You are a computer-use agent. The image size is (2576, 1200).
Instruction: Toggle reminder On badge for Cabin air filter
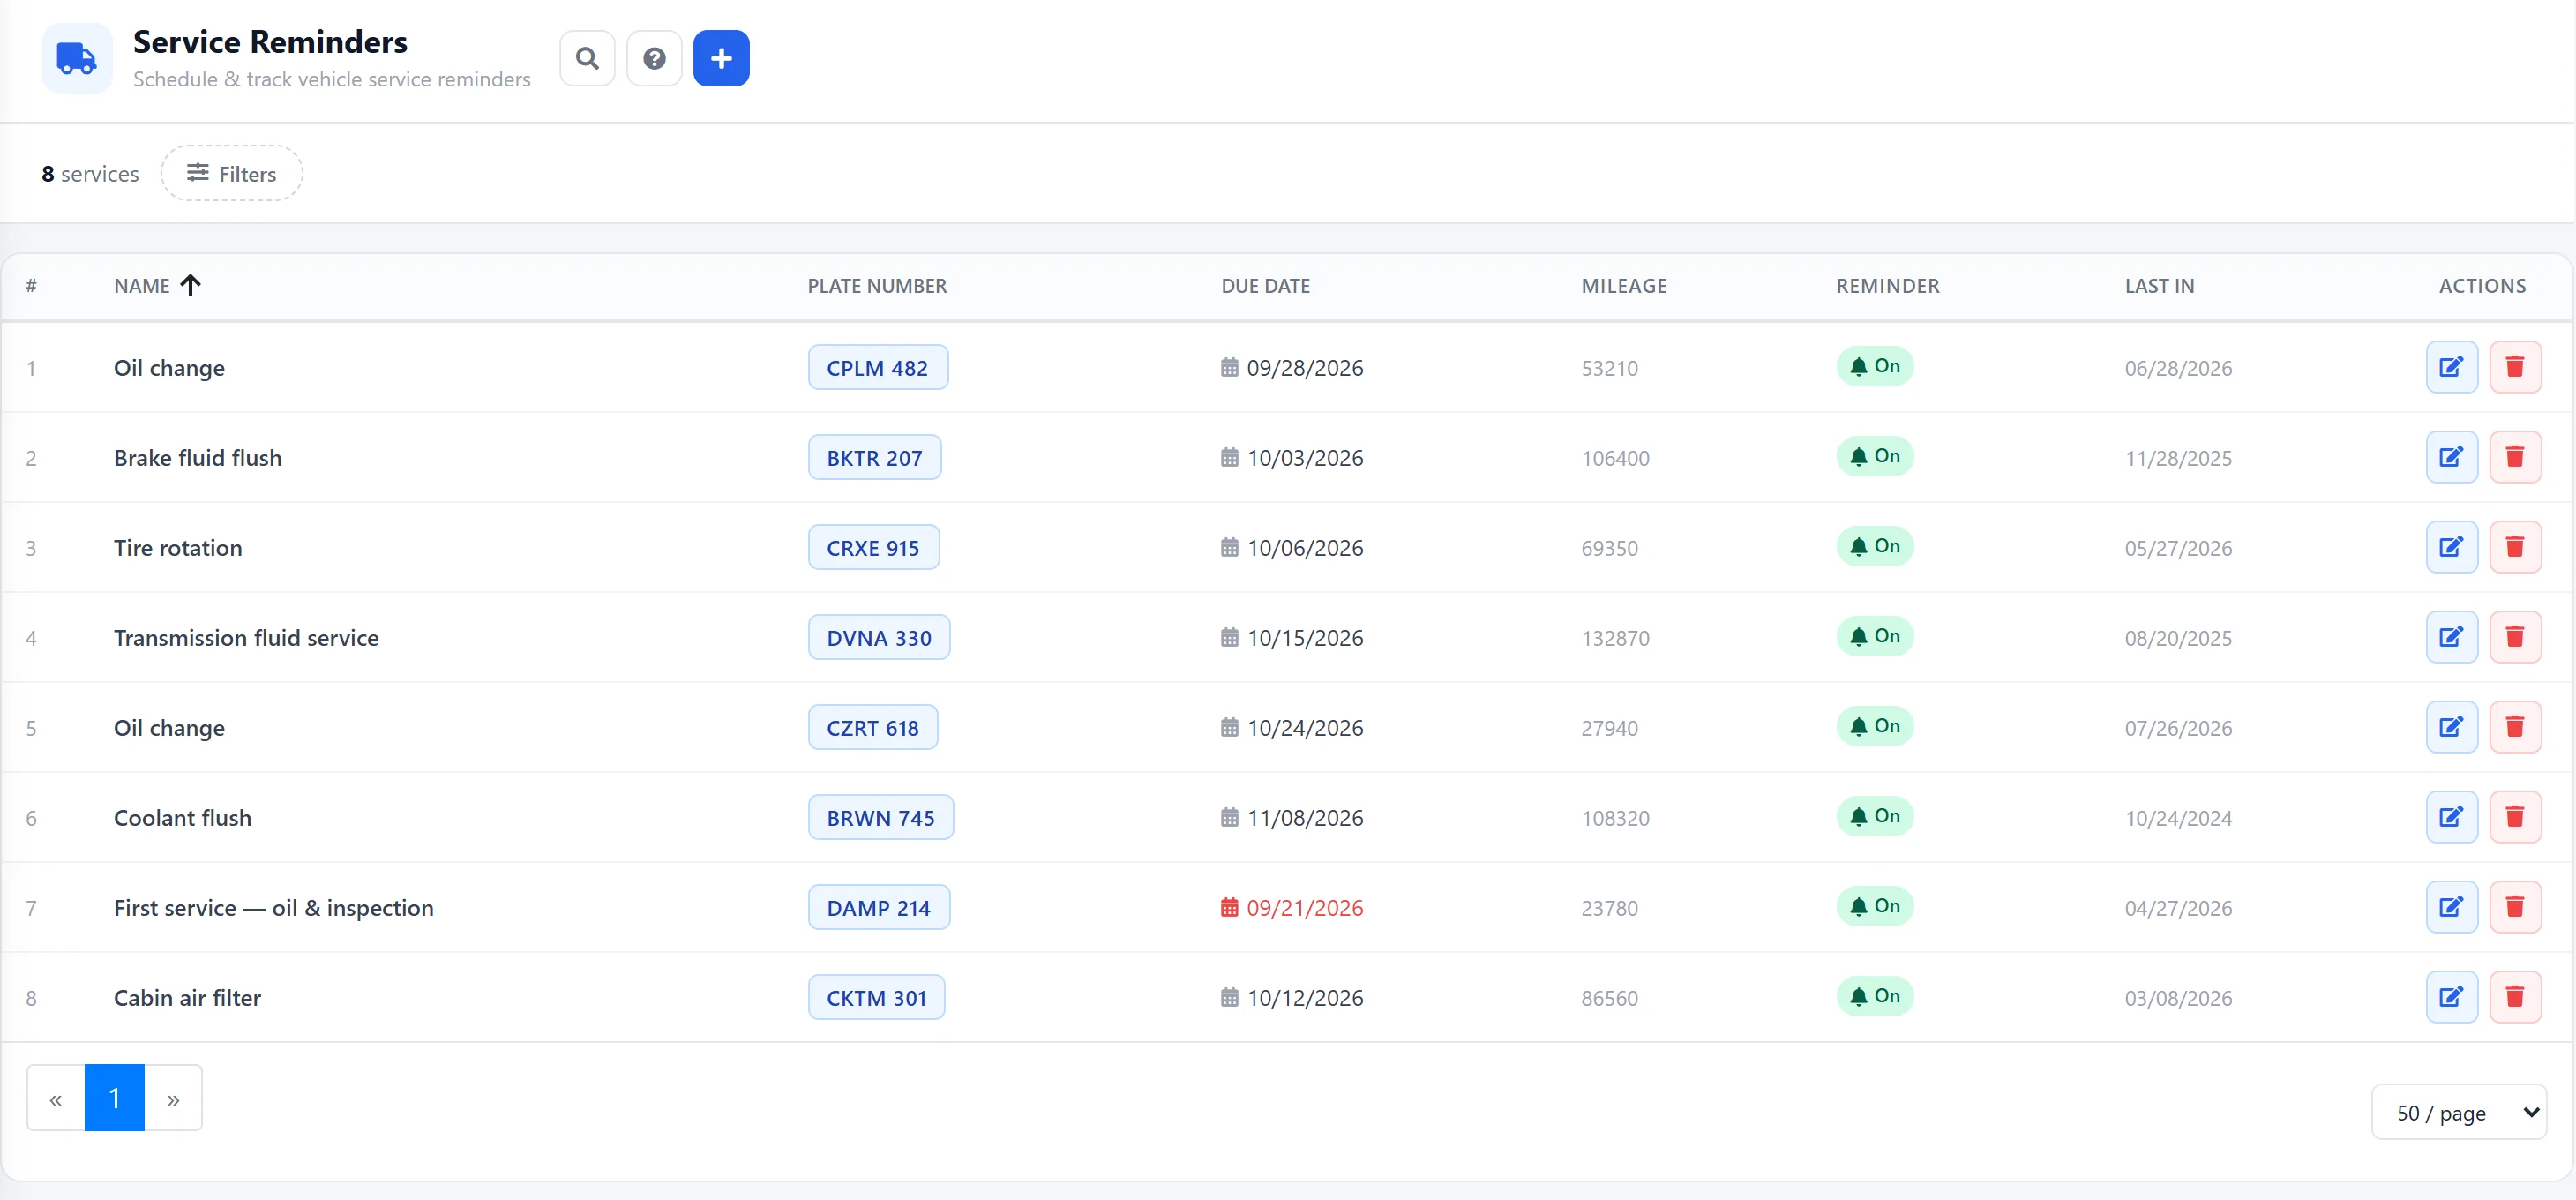coord(1874,996)
